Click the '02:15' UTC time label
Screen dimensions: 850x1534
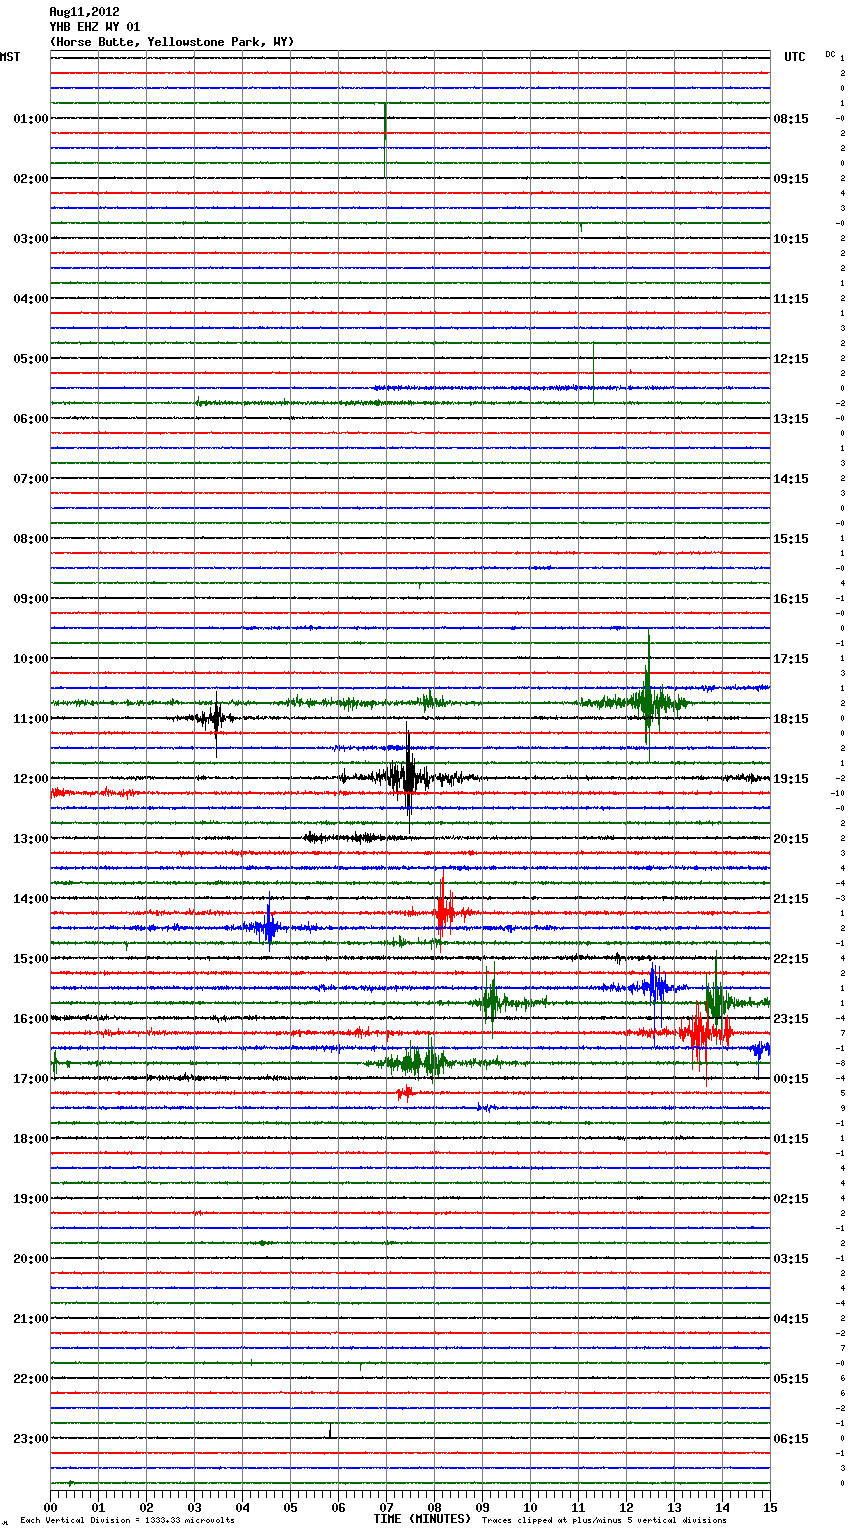pyautogui.click(x=791, y=1199)
